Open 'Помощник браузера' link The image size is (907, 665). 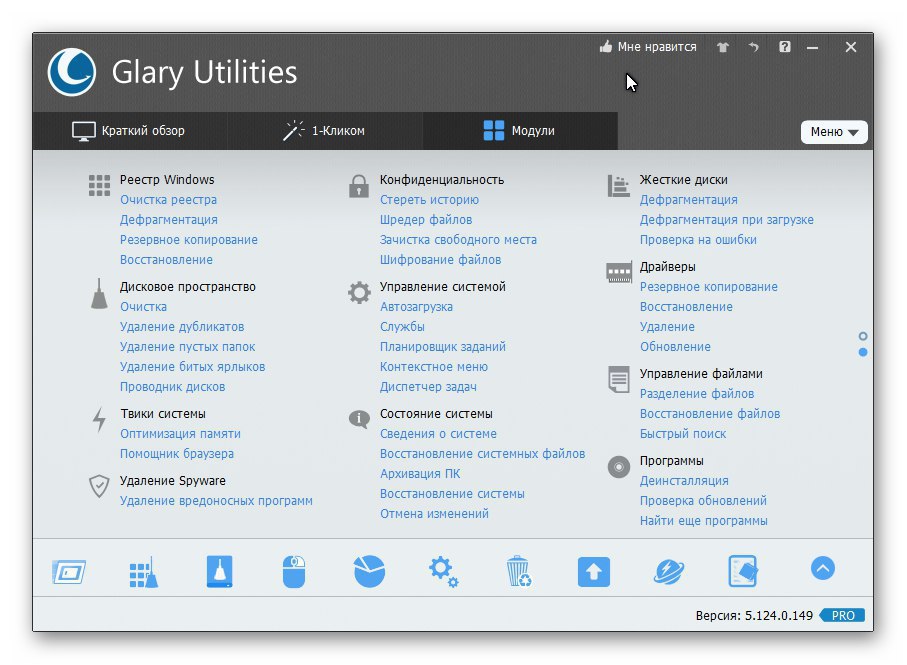click(176, 454)
